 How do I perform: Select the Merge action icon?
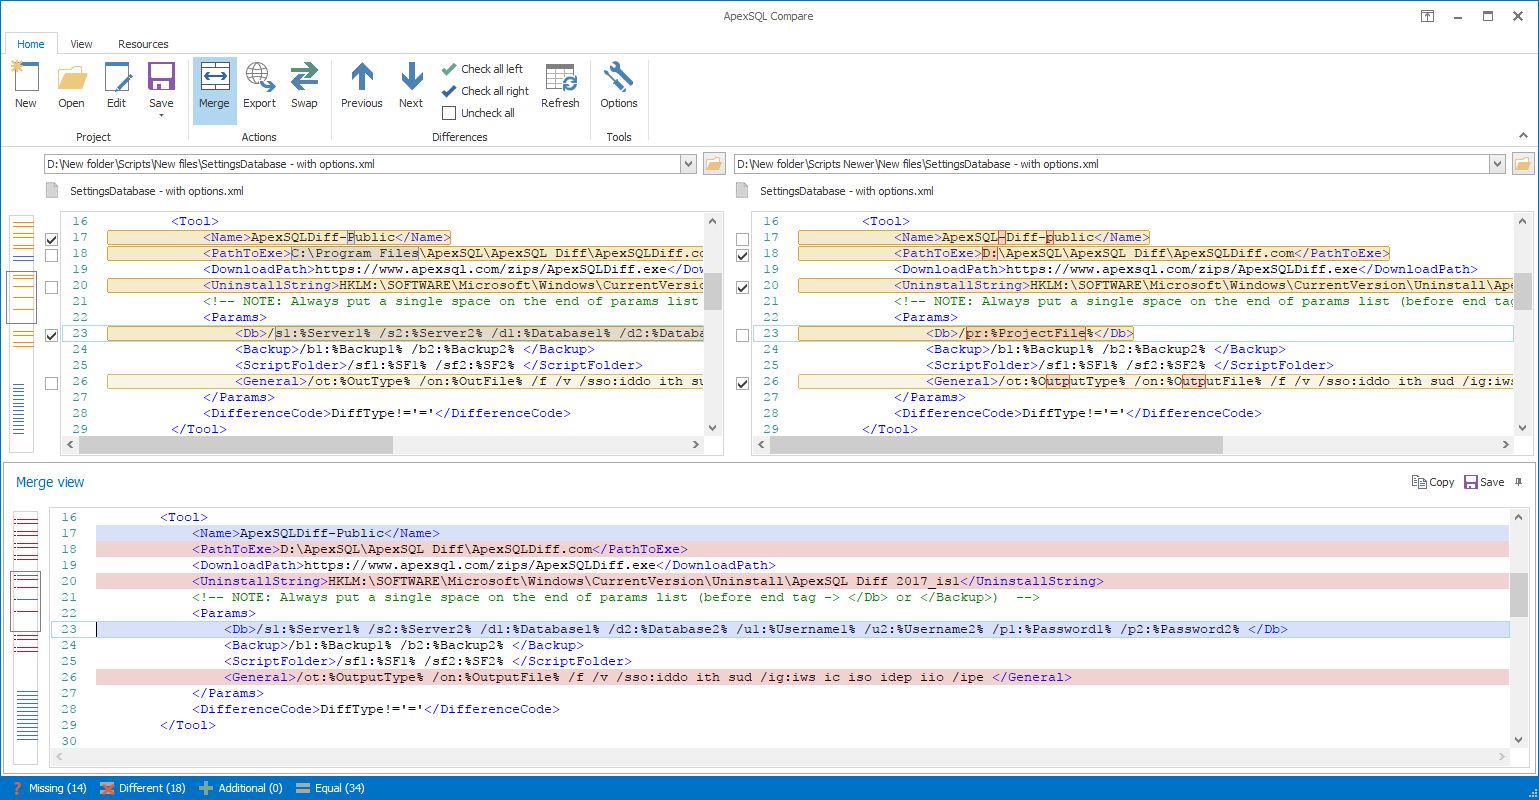coord(213,85)
